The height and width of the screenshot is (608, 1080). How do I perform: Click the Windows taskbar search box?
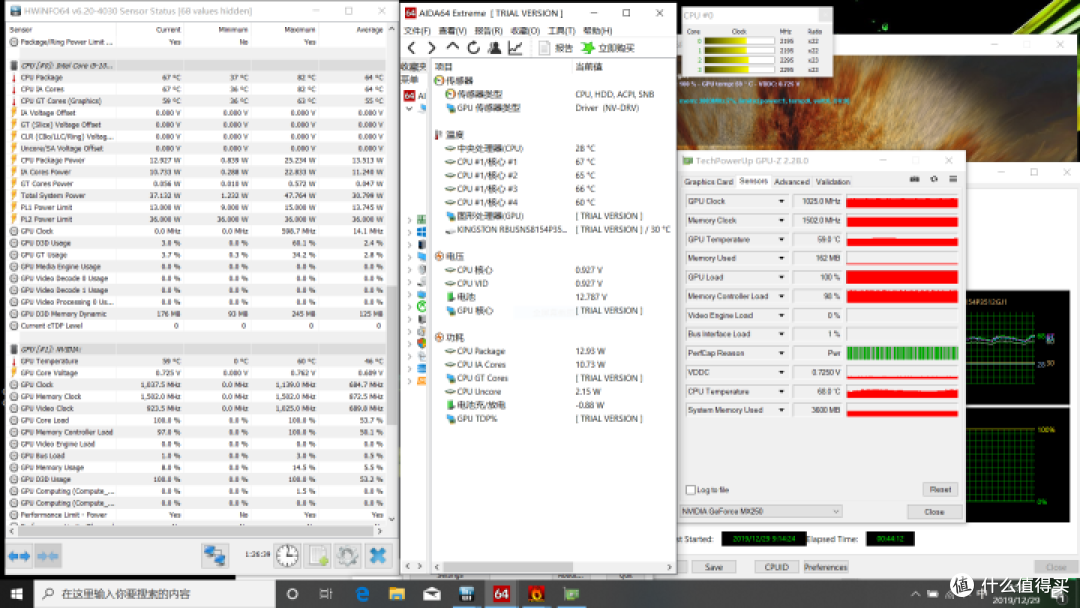154,594
